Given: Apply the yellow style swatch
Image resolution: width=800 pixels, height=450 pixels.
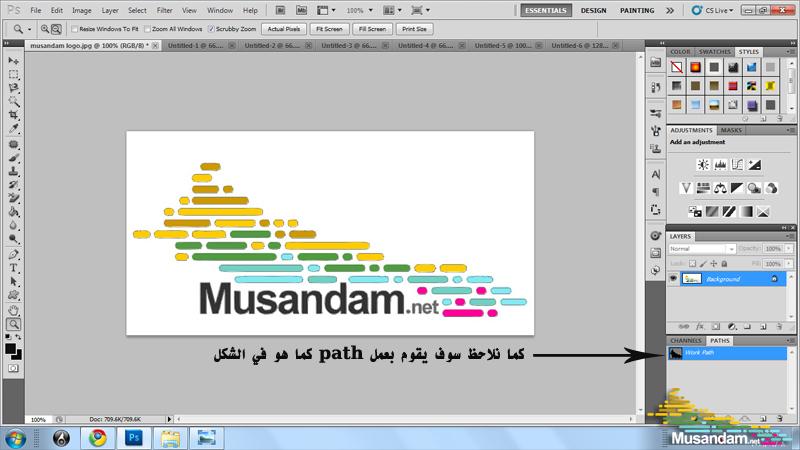Looking at the screenshot, I should click(x=770, y=86).
